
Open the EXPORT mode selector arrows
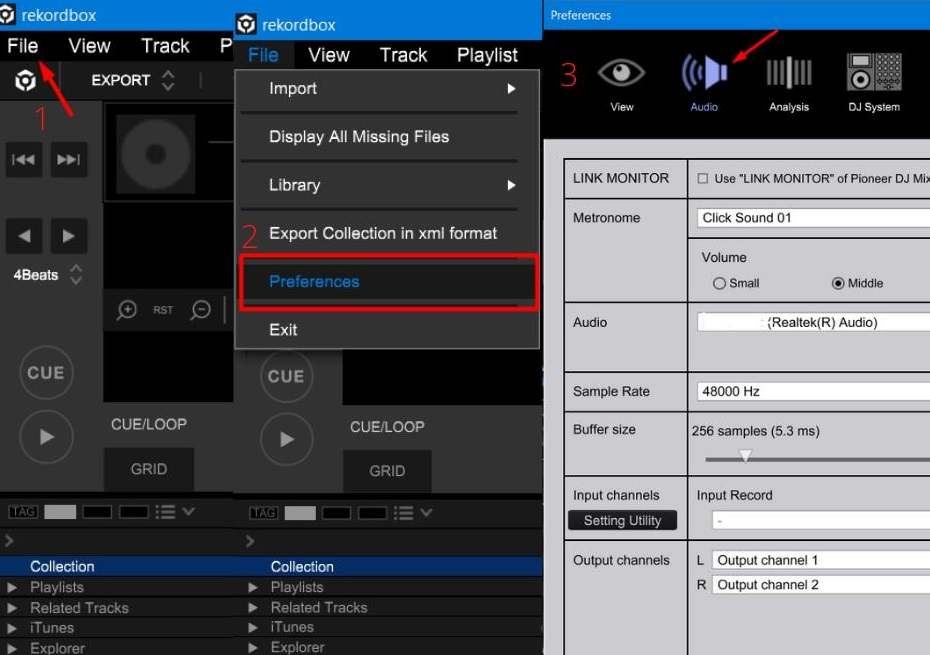pyautogui.click(x=168, y=80)
